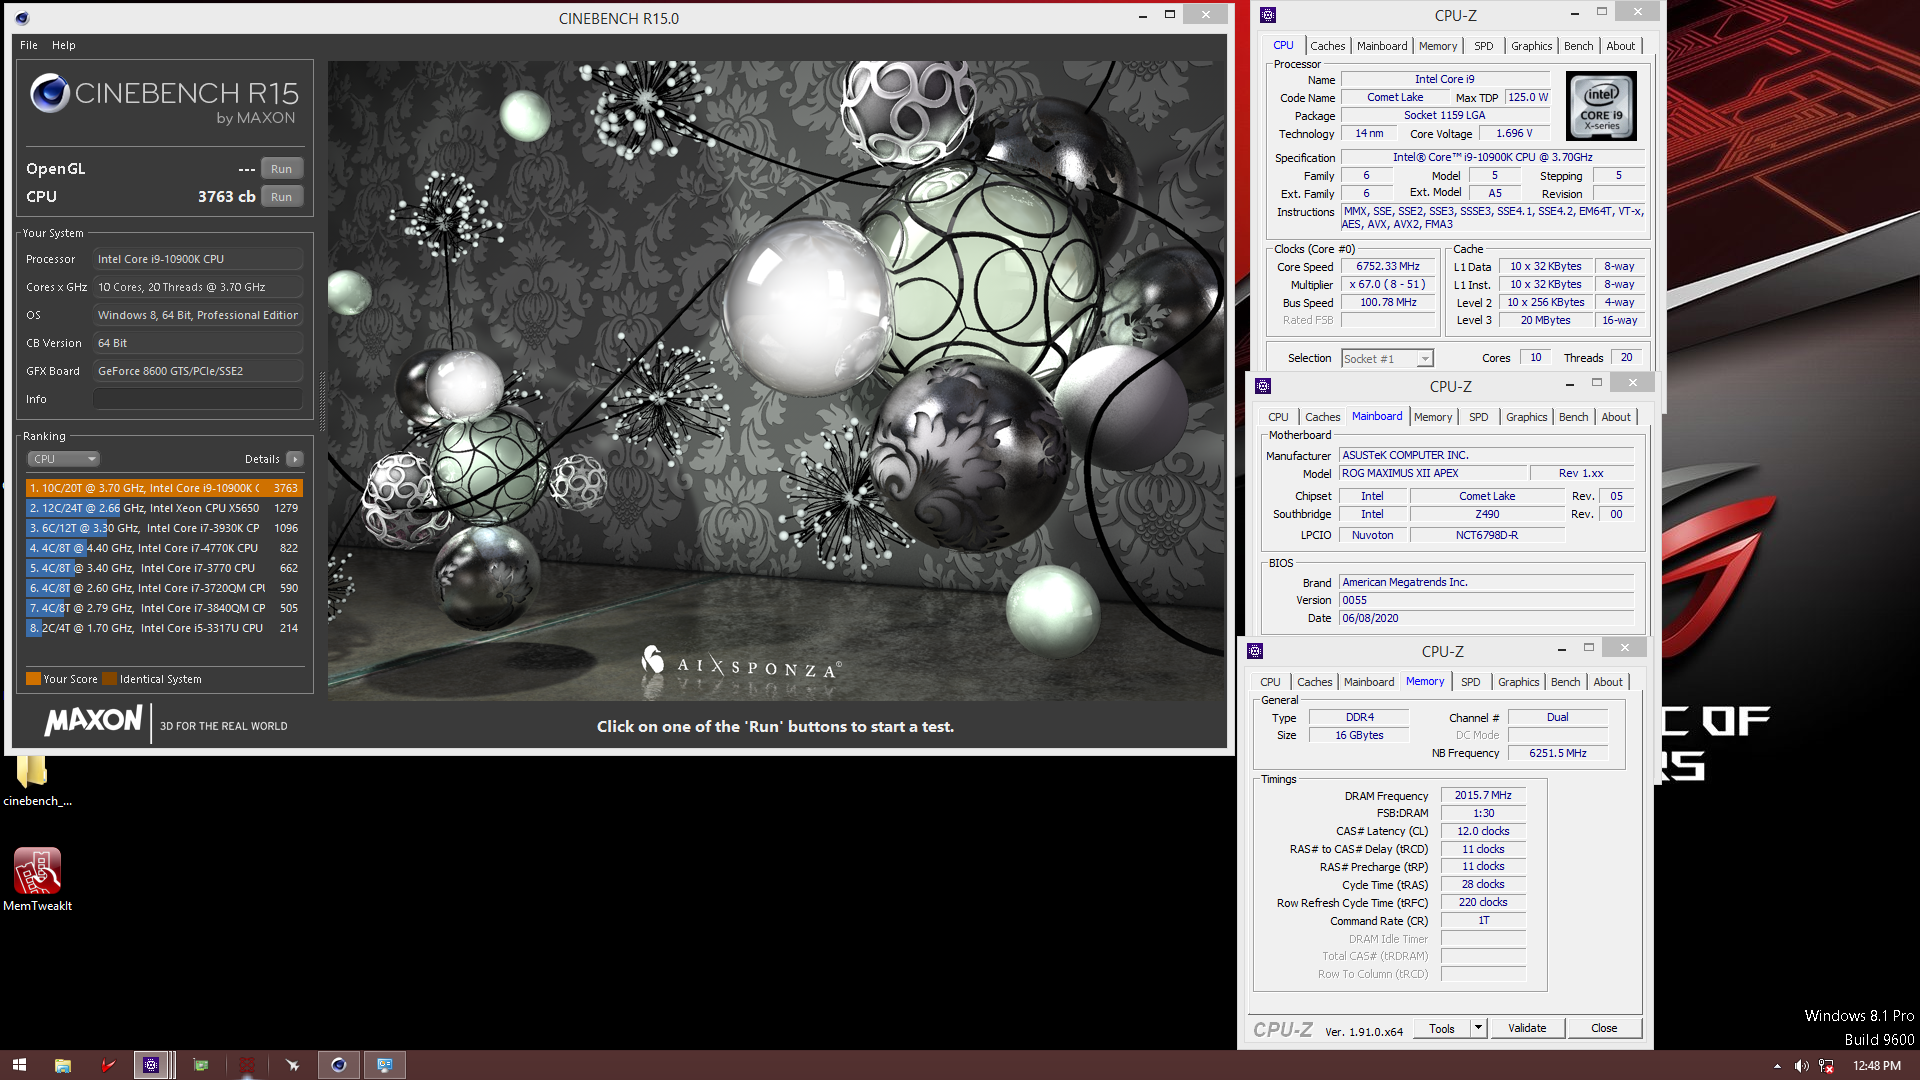The image size is (1920, 1080).
Task: Run the CPU benchmark test
Action: click(x=281, y=197)
